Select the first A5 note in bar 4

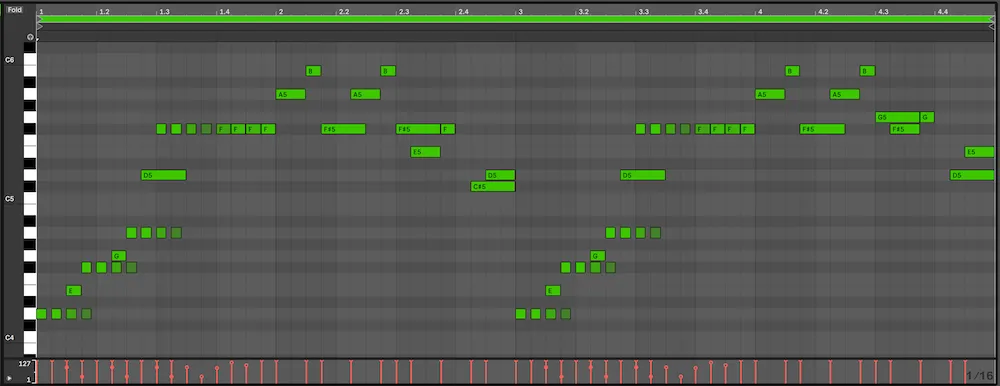770,94
